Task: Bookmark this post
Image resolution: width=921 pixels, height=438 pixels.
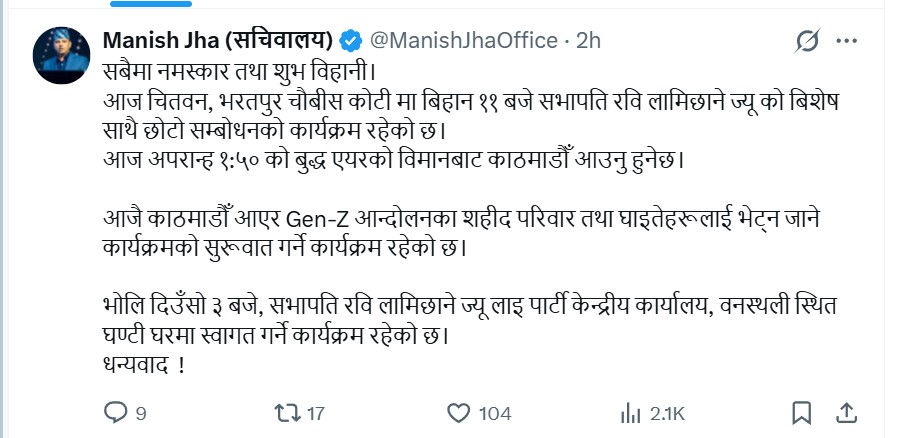Action: coord(801,413)
